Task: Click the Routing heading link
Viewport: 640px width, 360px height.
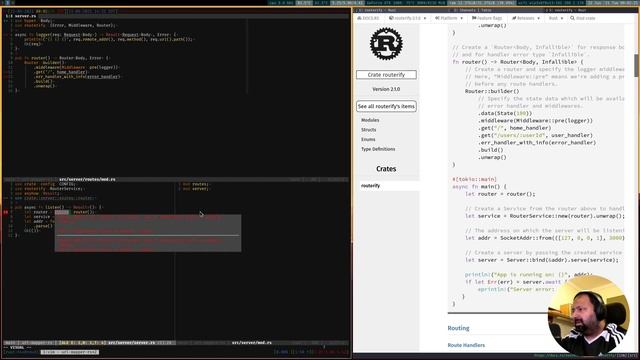Action: pos(458,328)
